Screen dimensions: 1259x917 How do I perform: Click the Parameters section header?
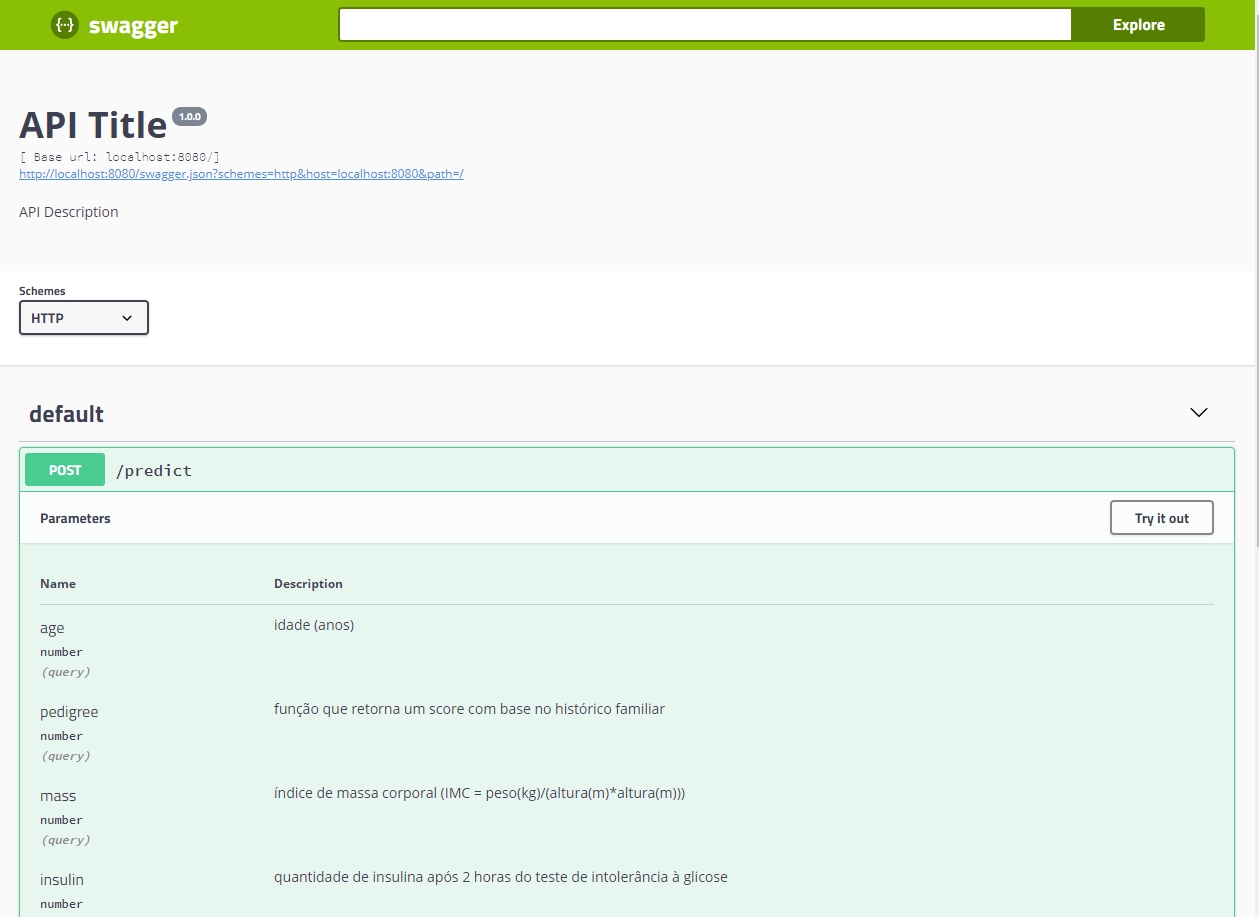75,519
